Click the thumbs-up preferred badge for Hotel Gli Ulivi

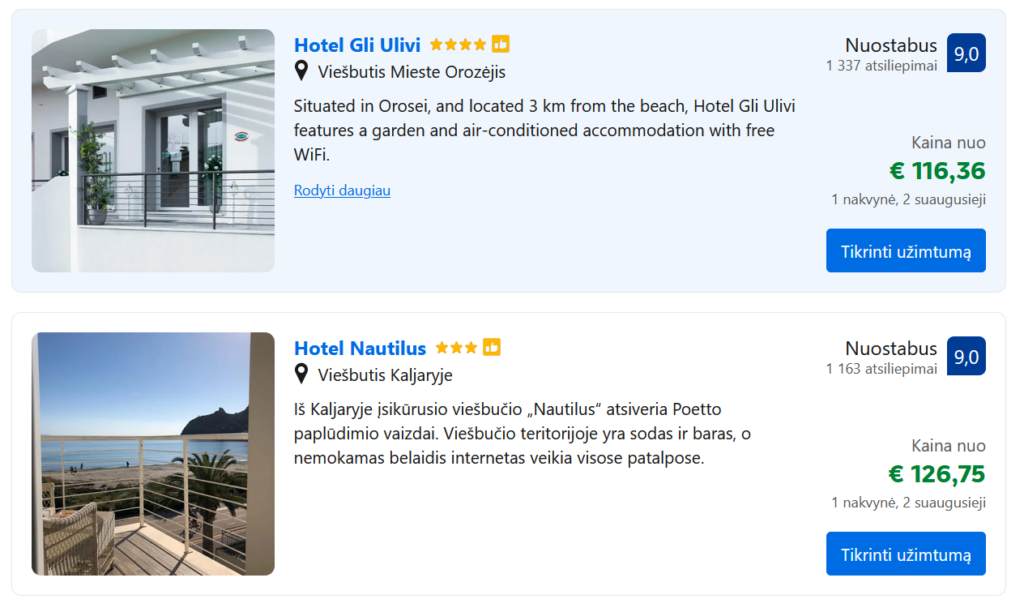[x=500, y=44]
